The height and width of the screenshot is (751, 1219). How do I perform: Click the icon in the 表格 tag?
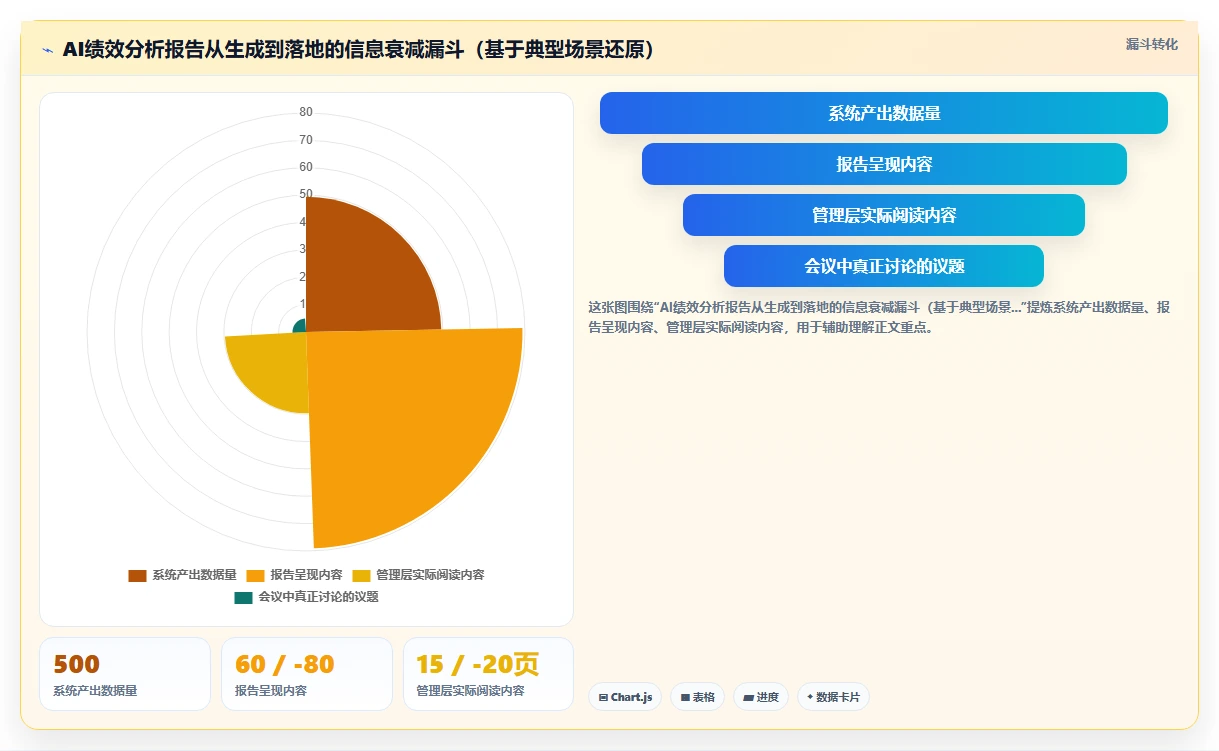pyautogui.click(x=685, y=697)
